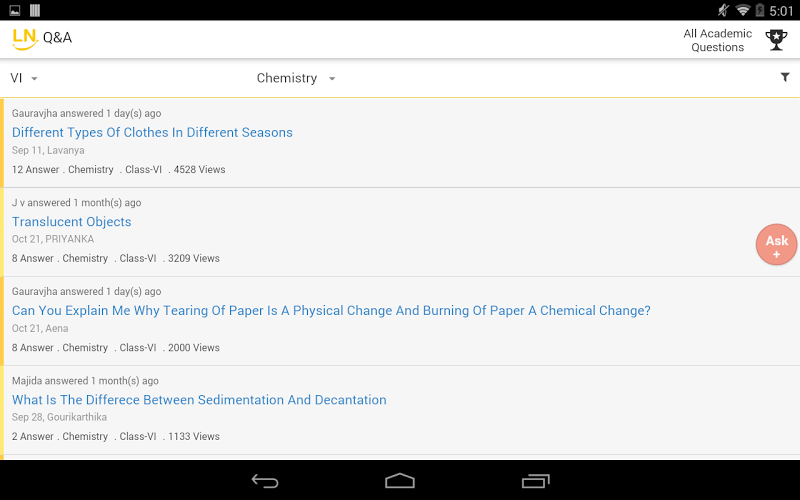Tap the round Ask + button
800x500 pixels.
[777, 245]
